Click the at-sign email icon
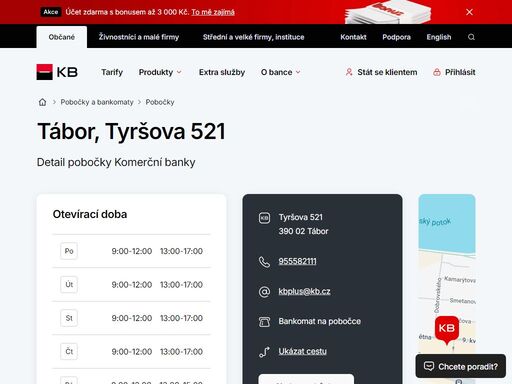Image resolution: width=512 pixels, height=384 pixels. point(264,292)
